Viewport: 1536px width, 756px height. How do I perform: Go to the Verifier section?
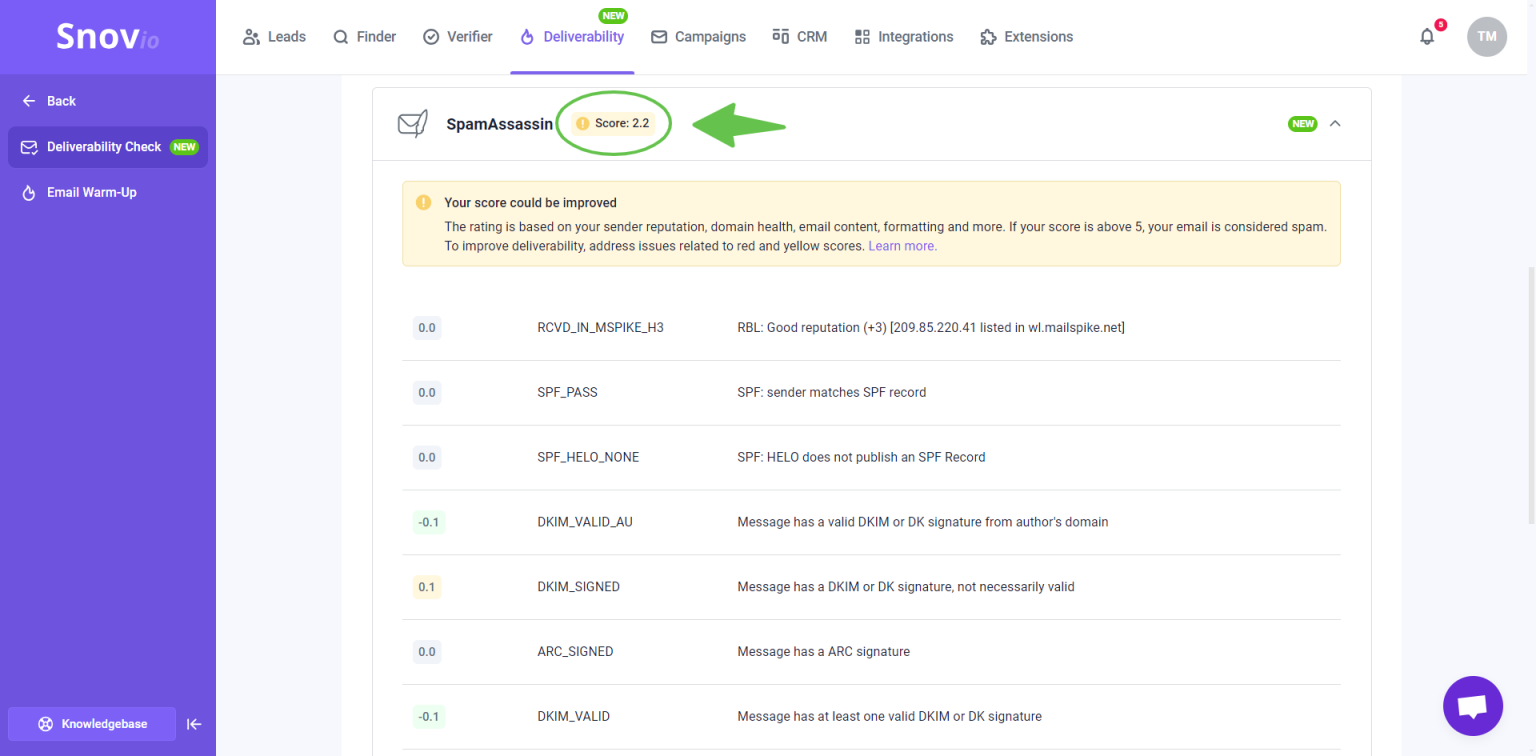coord(457,37)
